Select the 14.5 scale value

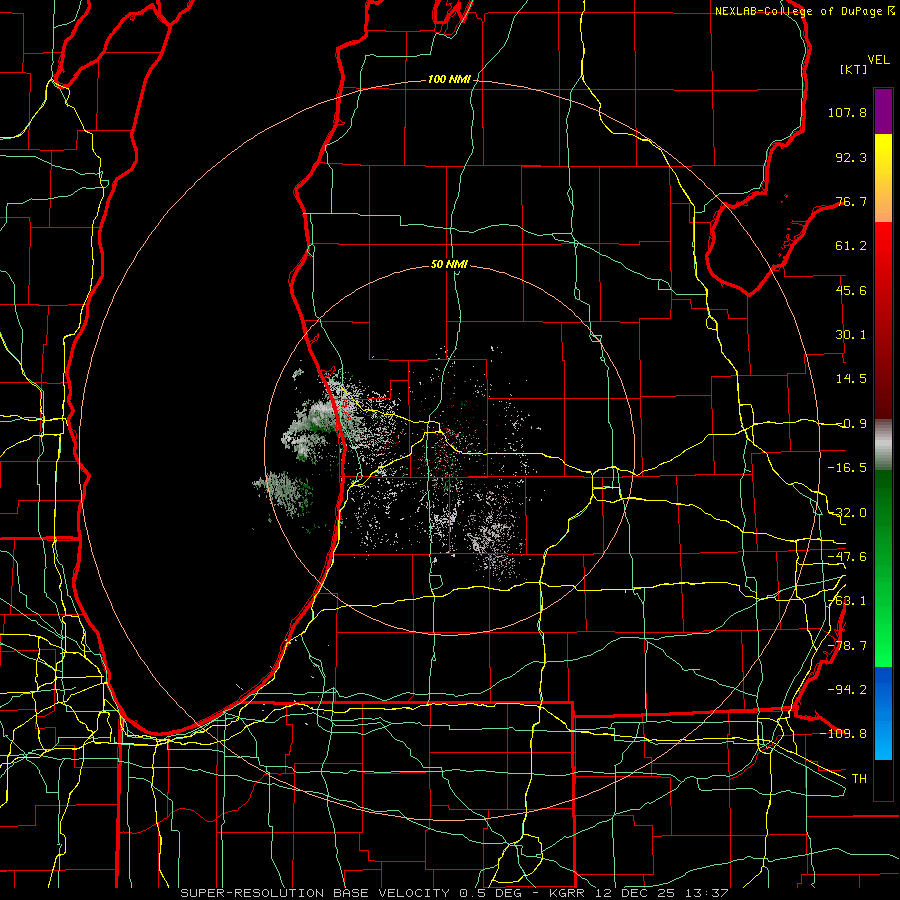(x=851, y=379)
